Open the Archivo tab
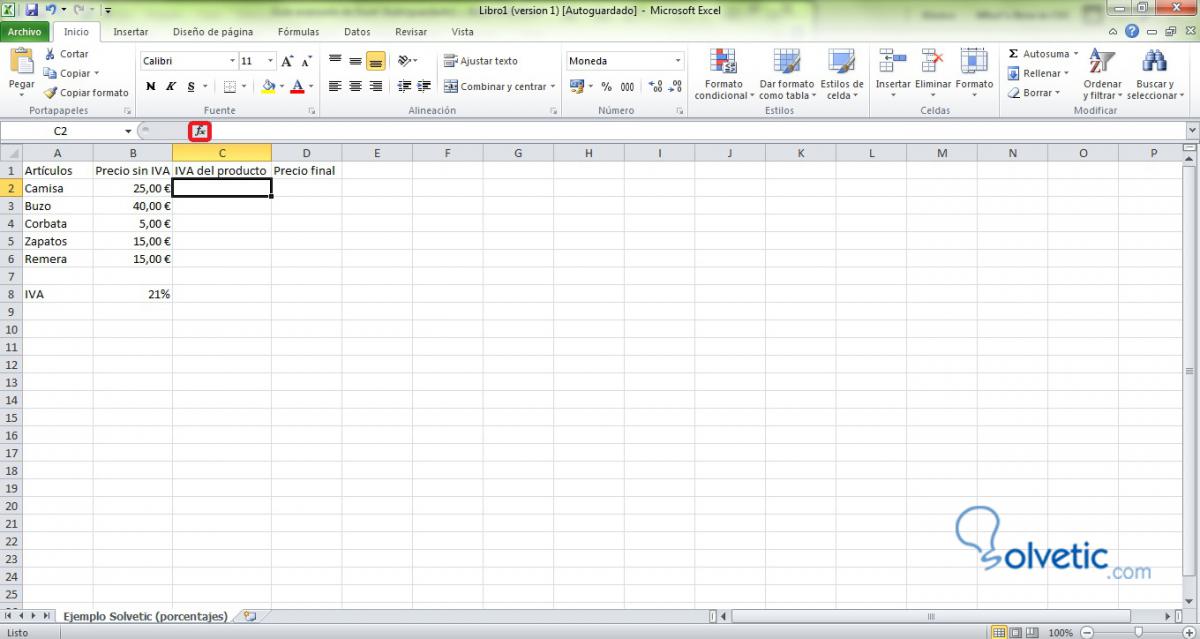This screenshot has width=1200, height=639. (24, 32)
